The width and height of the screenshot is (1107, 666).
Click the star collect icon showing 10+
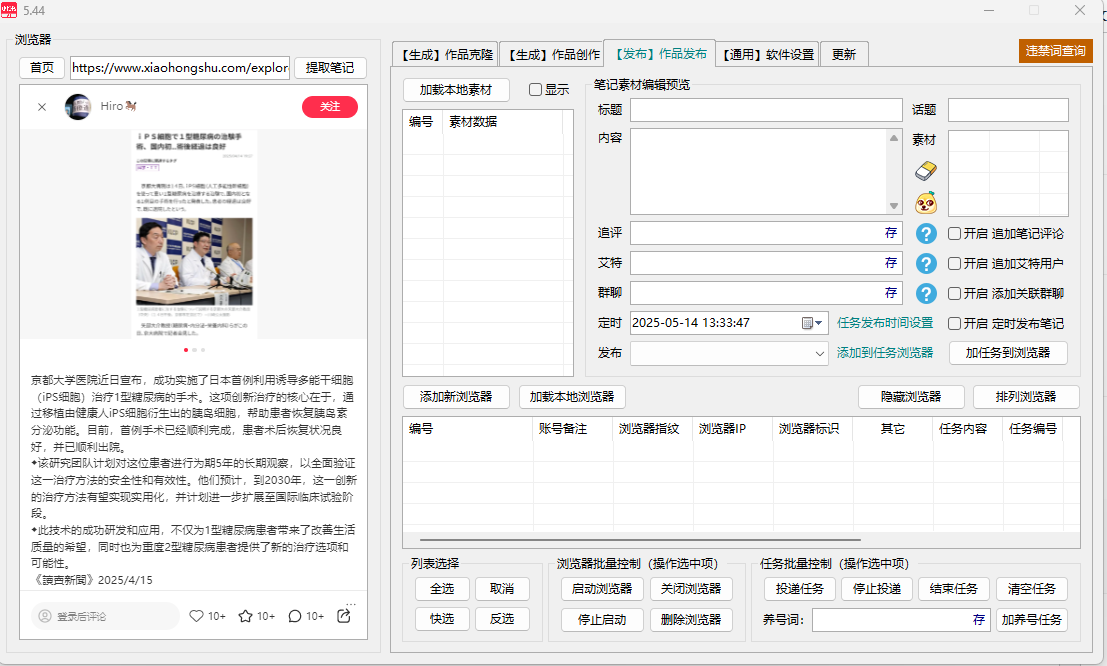point(246,617)
